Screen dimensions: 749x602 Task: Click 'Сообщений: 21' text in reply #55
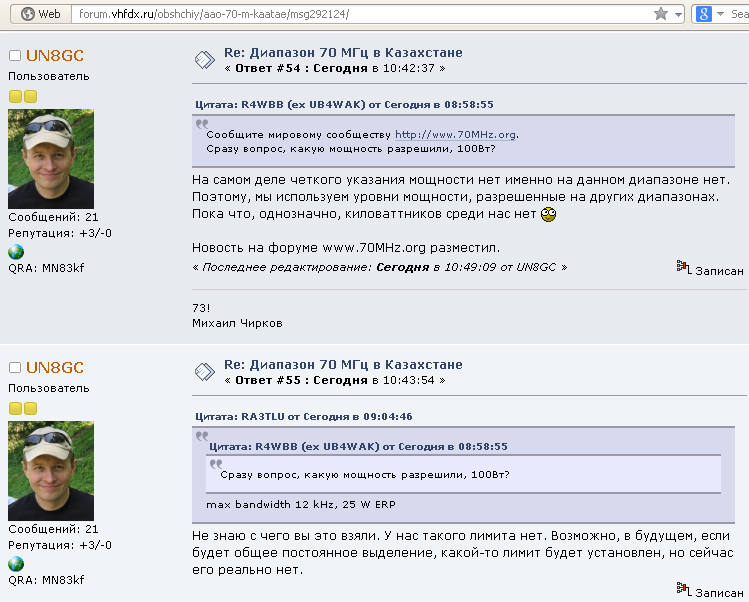coord(53,529)
